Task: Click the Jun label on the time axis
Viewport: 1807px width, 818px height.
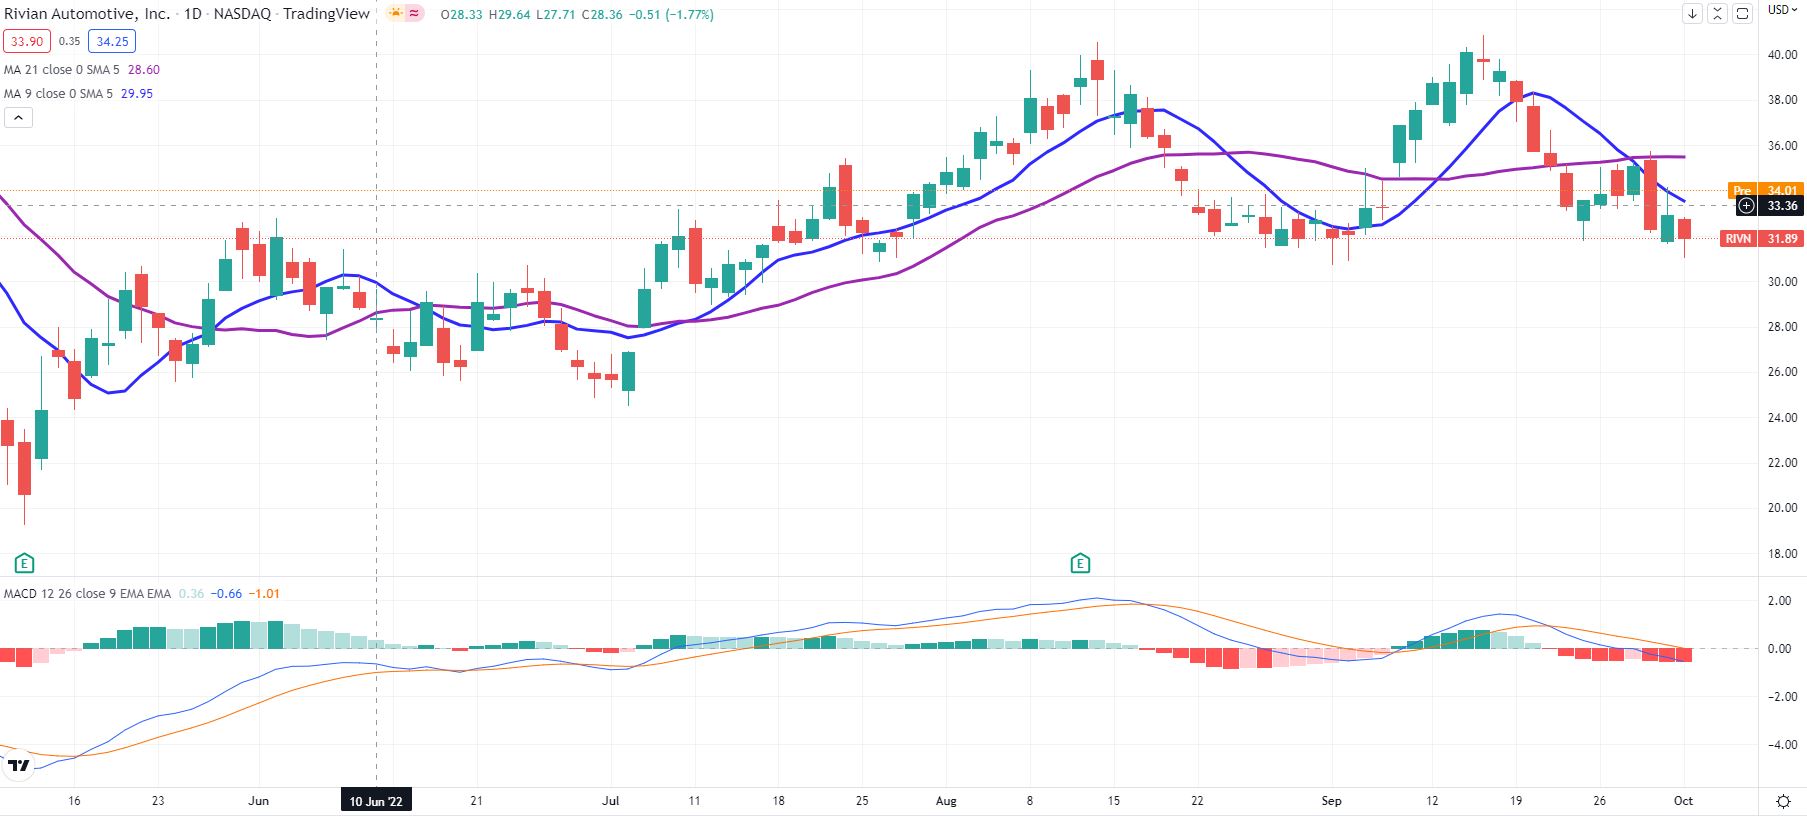Action: click(258, 801)
